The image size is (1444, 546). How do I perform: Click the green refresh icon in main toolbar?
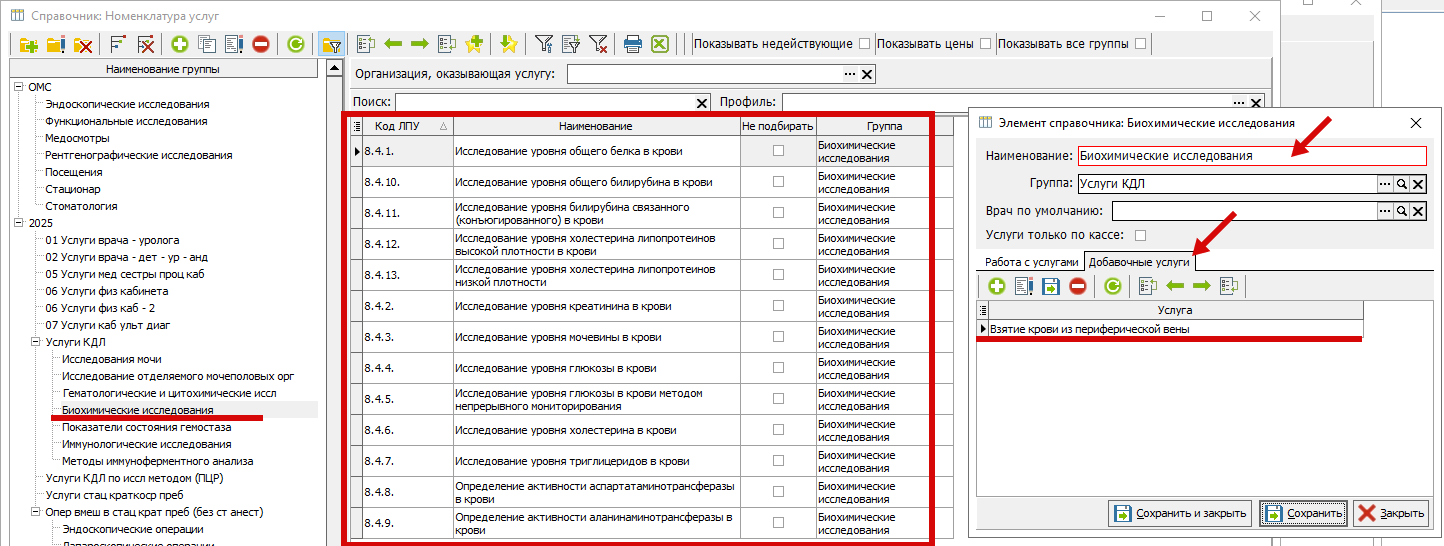[x=295, y=44]
